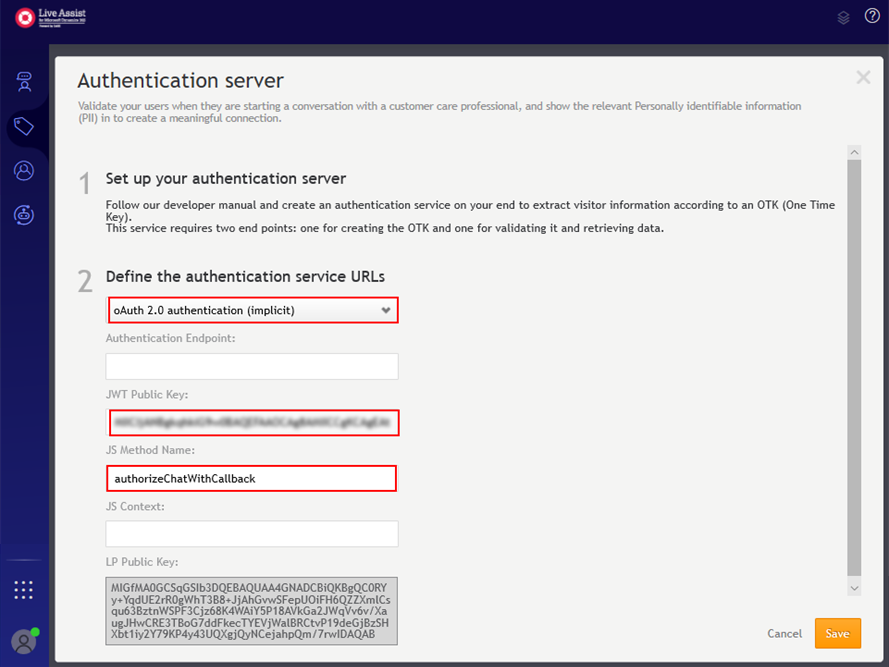889x667 pixels.
Task: Click the user profile icon in the sidebar
Action: pos(23,171)
